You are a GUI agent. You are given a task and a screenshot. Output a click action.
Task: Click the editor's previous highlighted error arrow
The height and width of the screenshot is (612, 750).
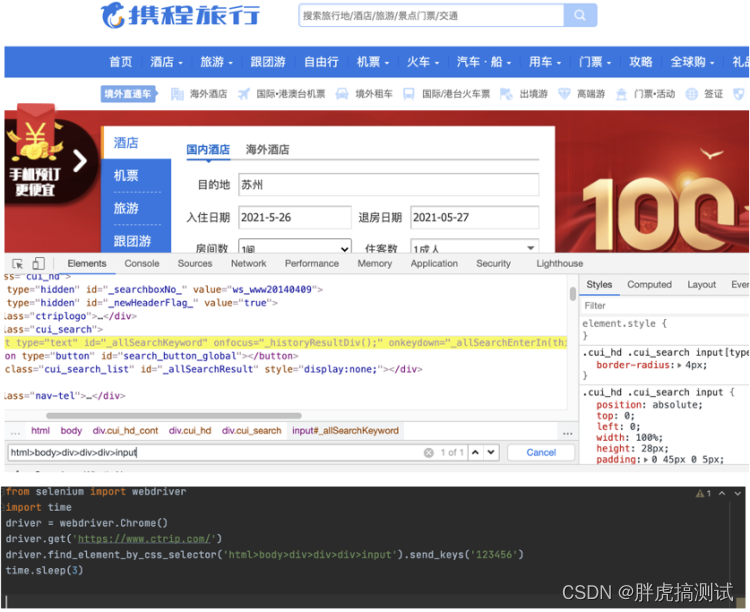click(722, 493)
